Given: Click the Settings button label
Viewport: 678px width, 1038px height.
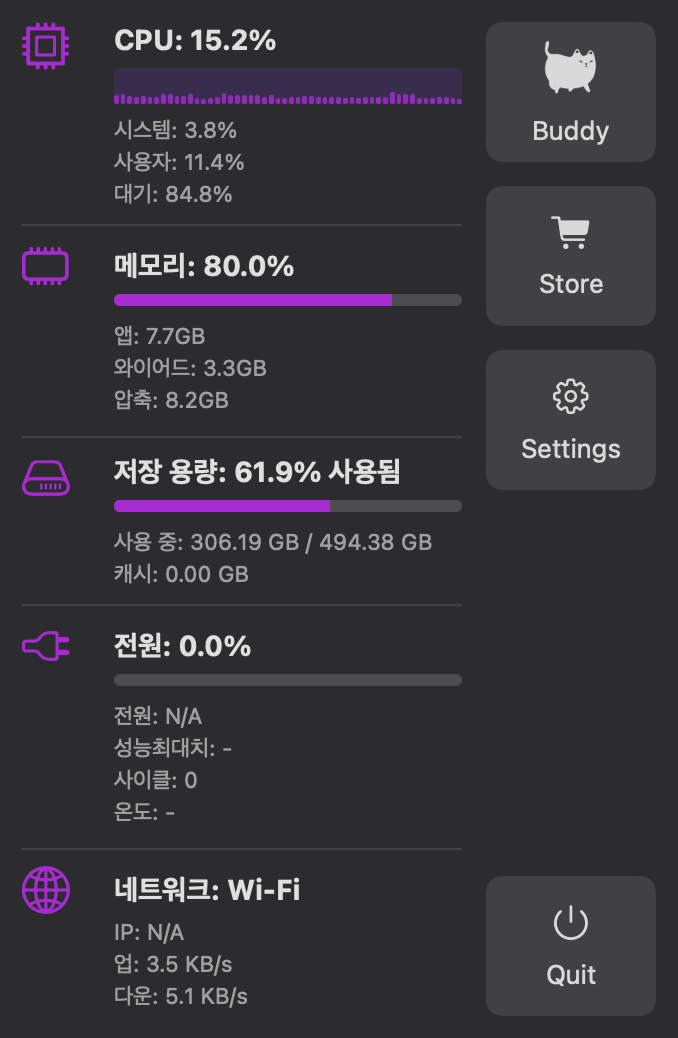Looking at the screenshot, I should pos(570,449).
